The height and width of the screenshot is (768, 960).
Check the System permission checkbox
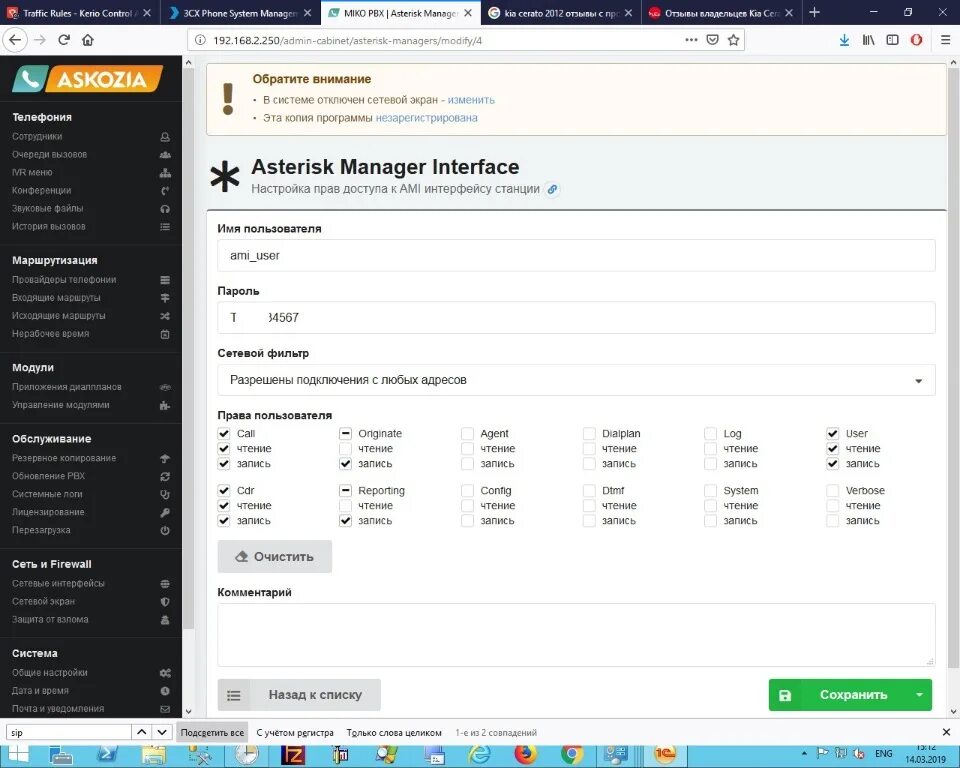tap(710, 491)
